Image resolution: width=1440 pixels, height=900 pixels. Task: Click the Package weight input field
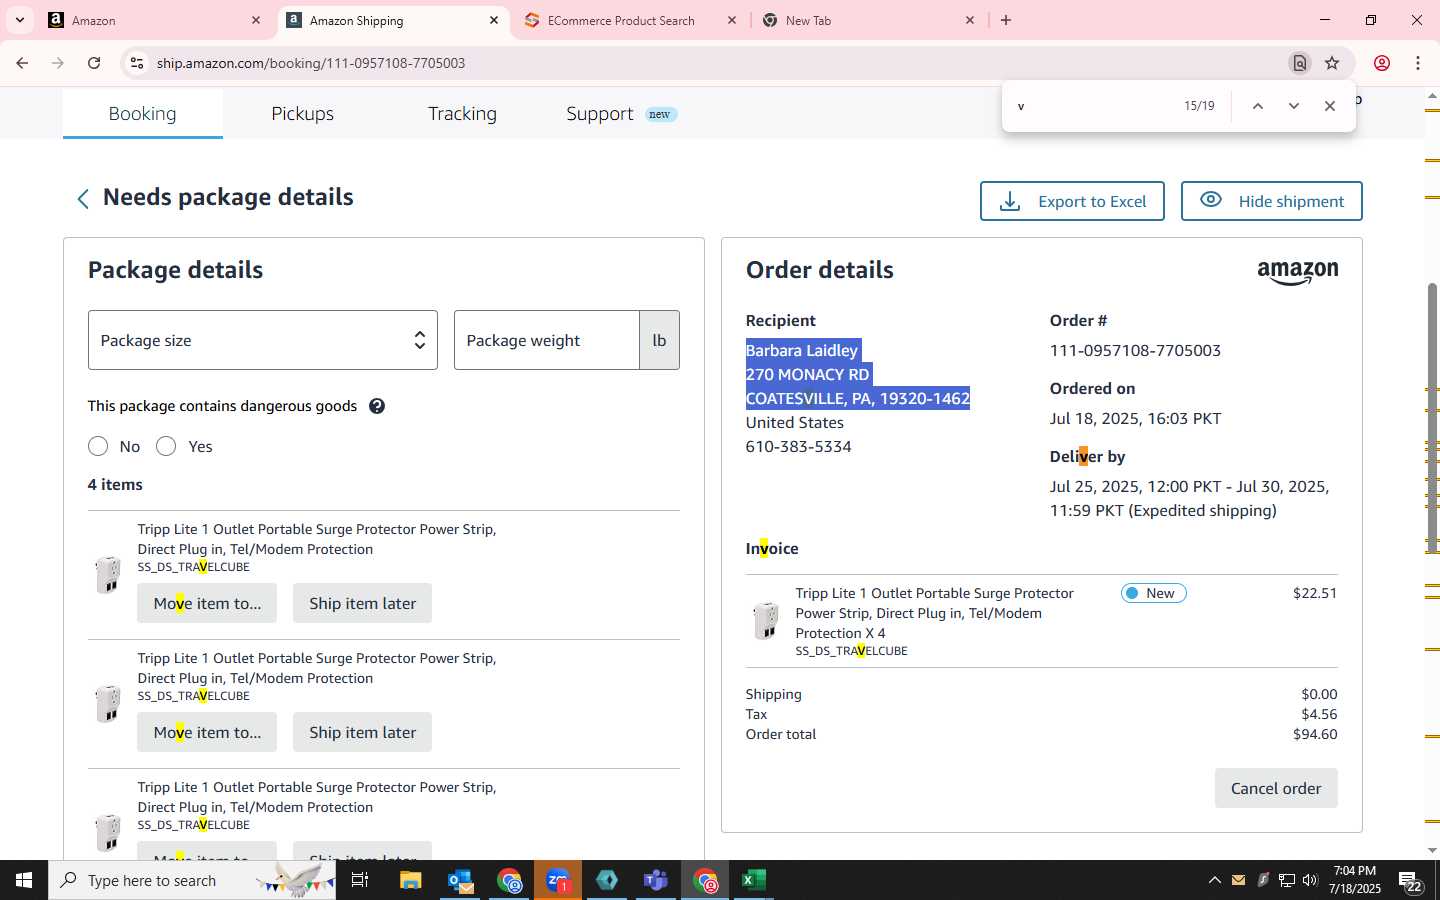click(547, 340)
